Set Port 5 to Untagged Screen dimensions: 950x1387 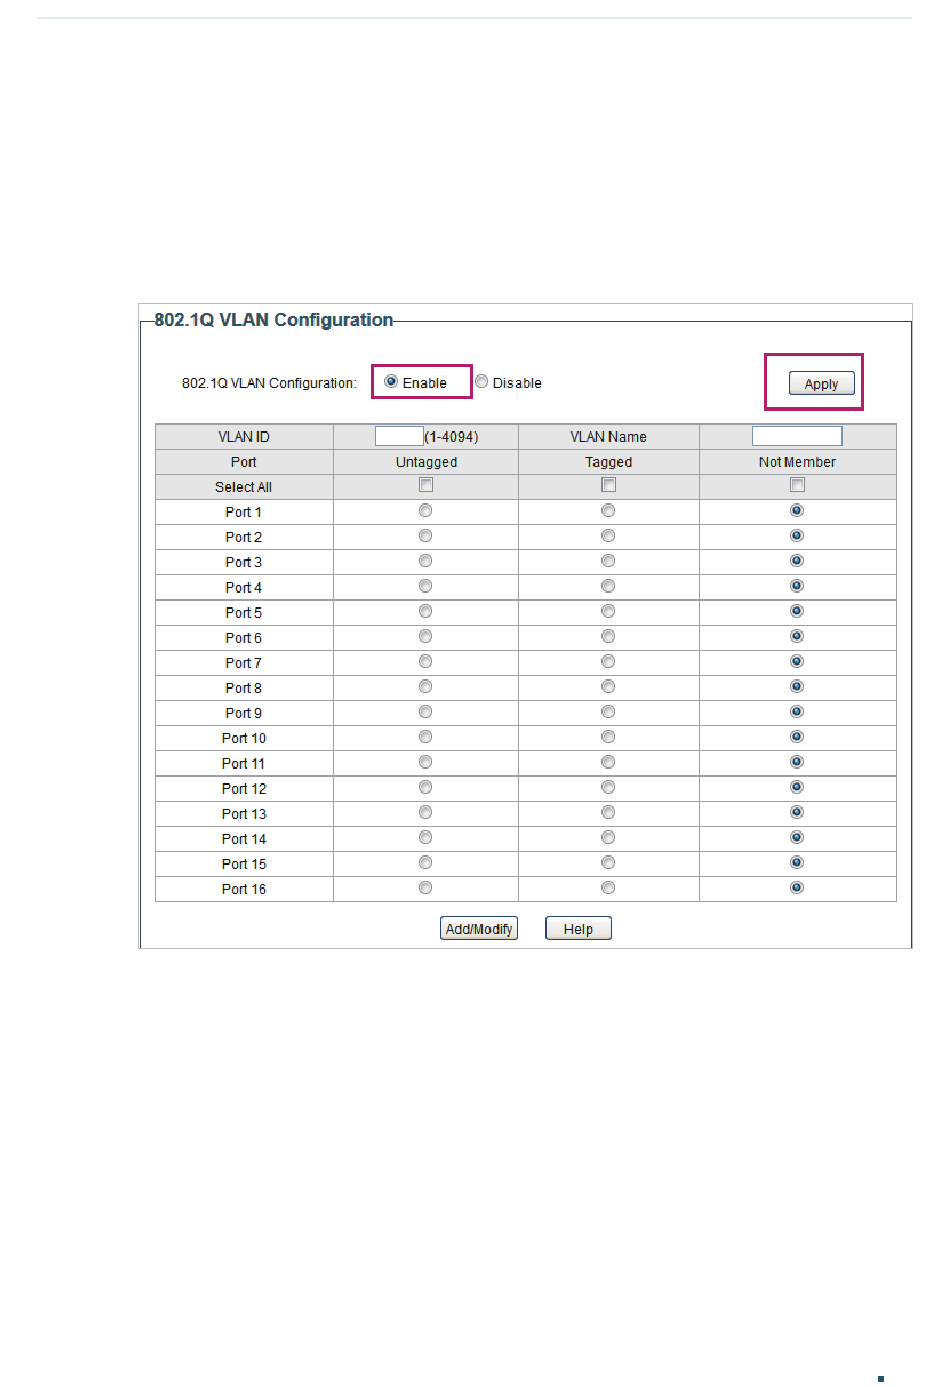coord(425,611)
